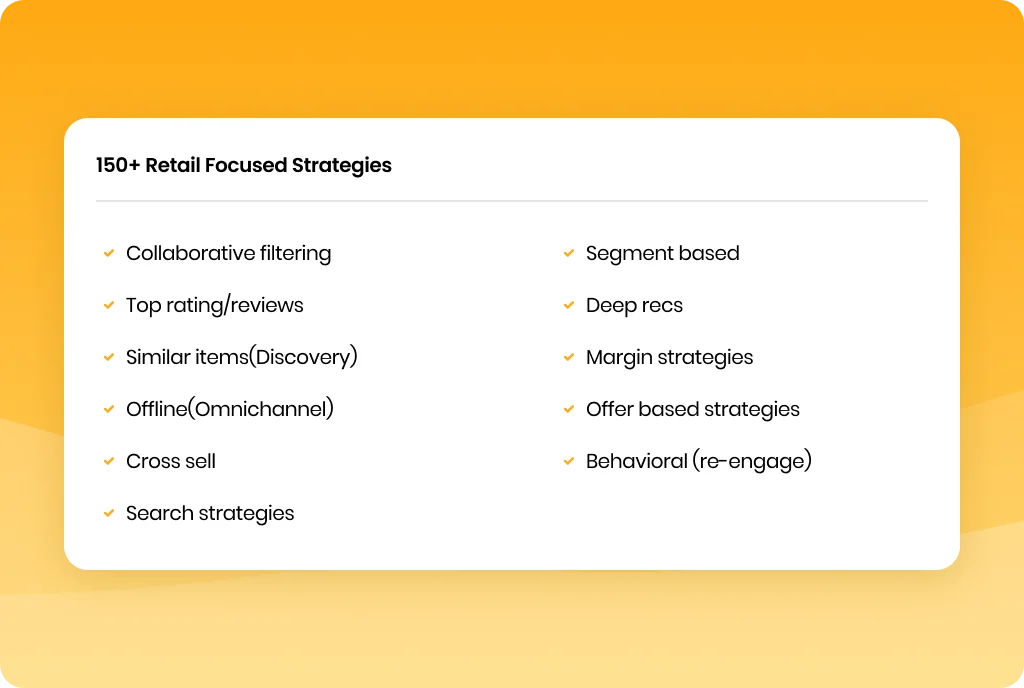Screen dimensions: 1024x688
Task: Click the 150+ Retail Focused Strategies heading
Action: point(244,165)
